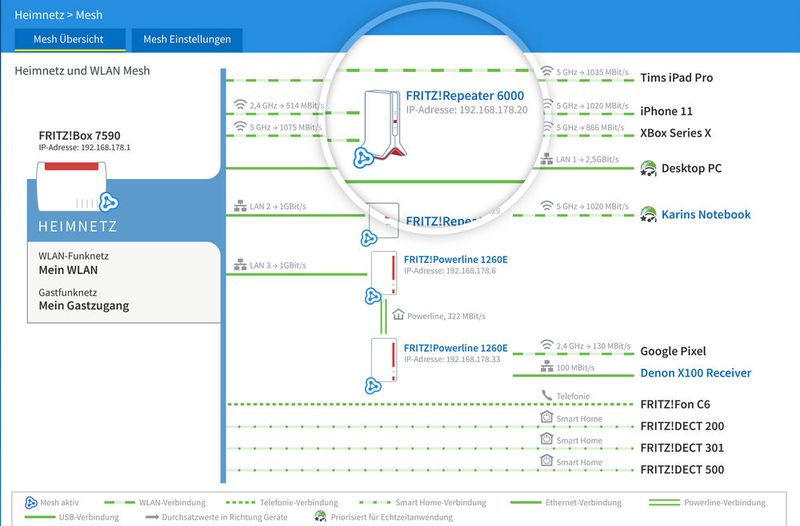Click the Powerline house icon at 322 MBit/s
The height and width of the screenshot is (526, 800).
[398, 315]
